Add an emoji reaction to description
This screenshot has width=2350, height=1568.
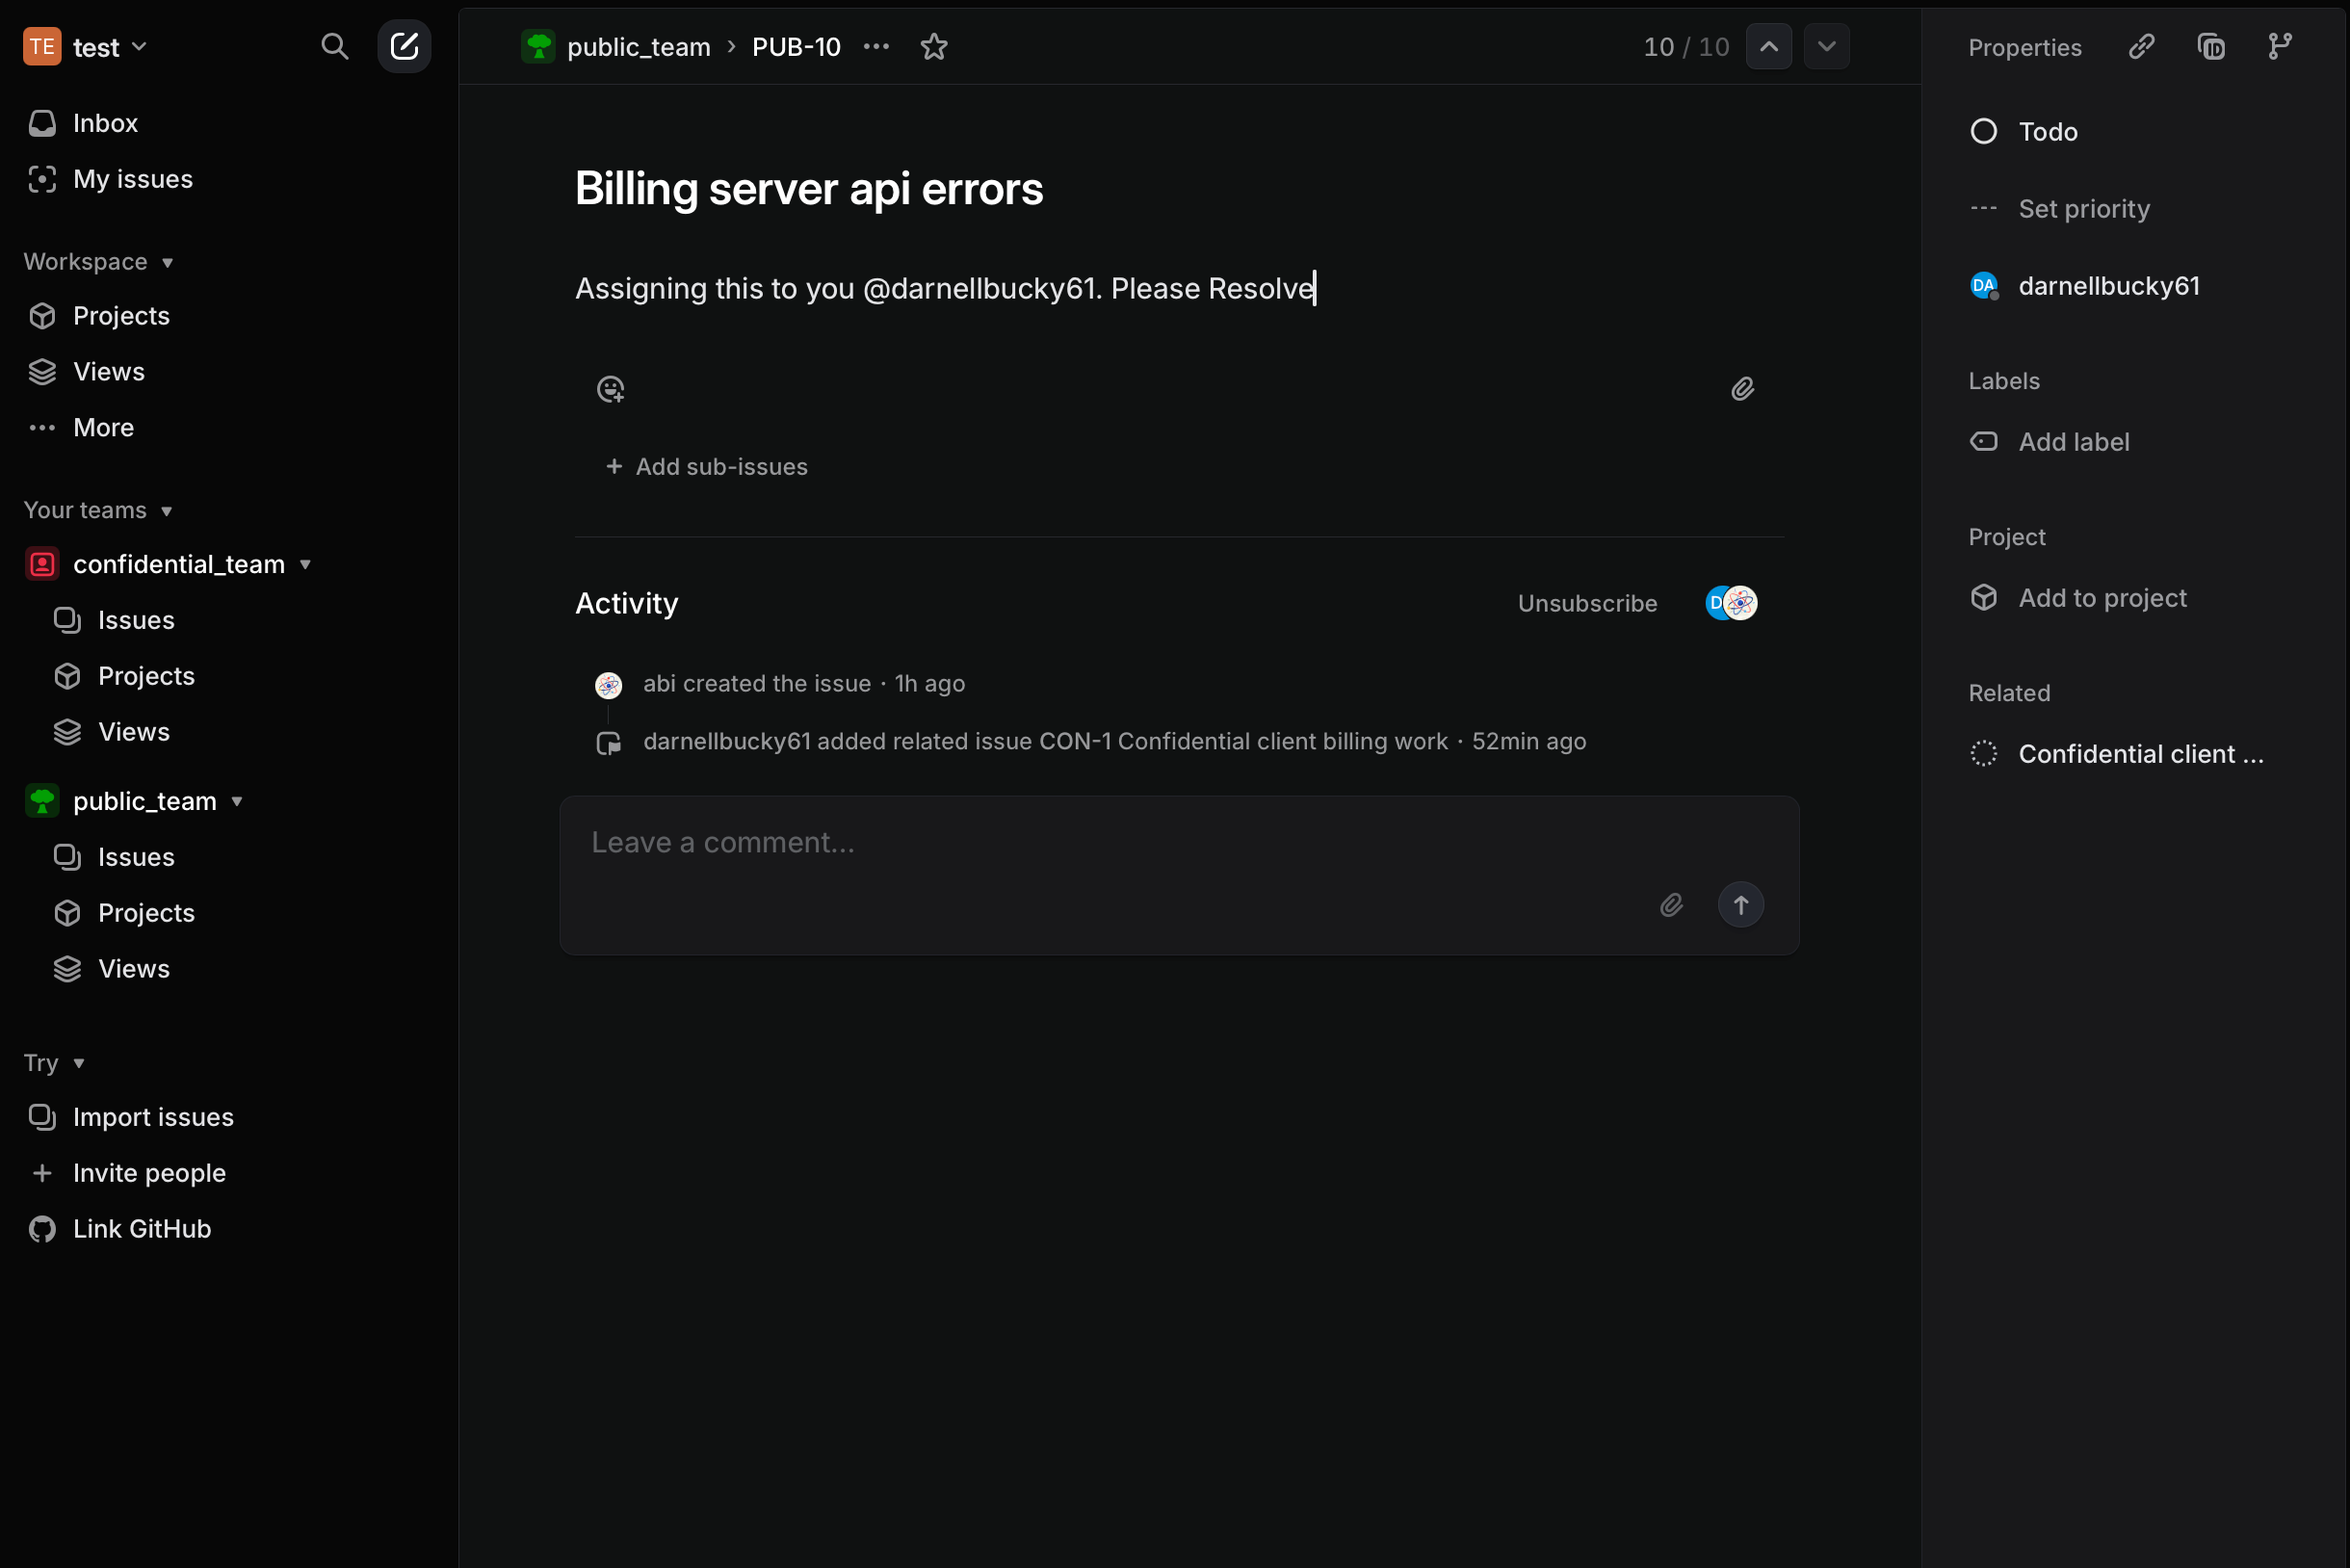(x=610, y=389)
